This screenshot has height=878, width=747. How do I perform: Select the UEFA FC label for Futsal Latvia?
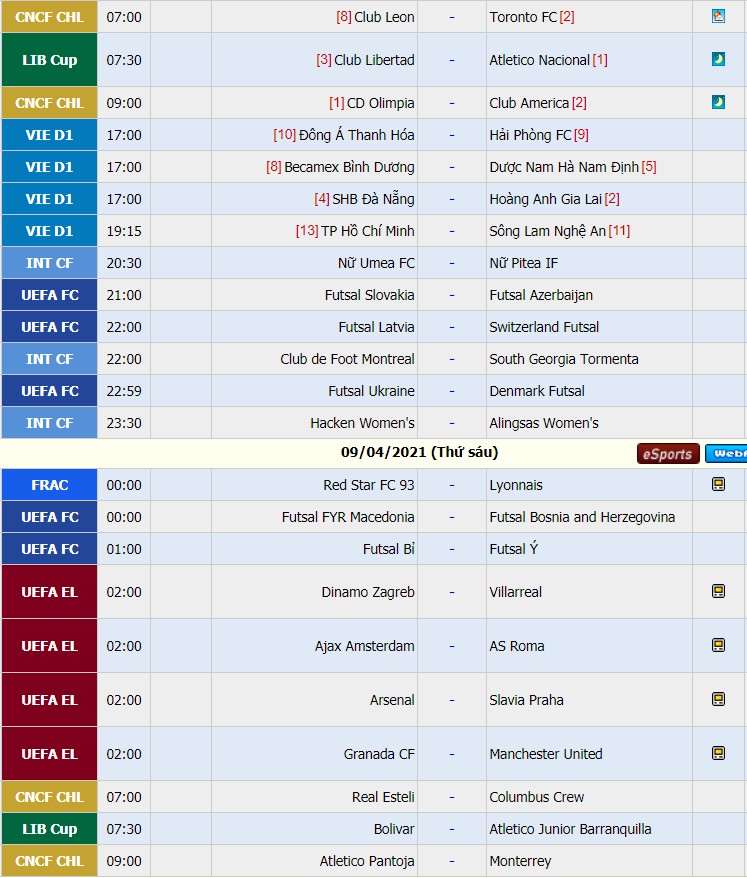49,326
